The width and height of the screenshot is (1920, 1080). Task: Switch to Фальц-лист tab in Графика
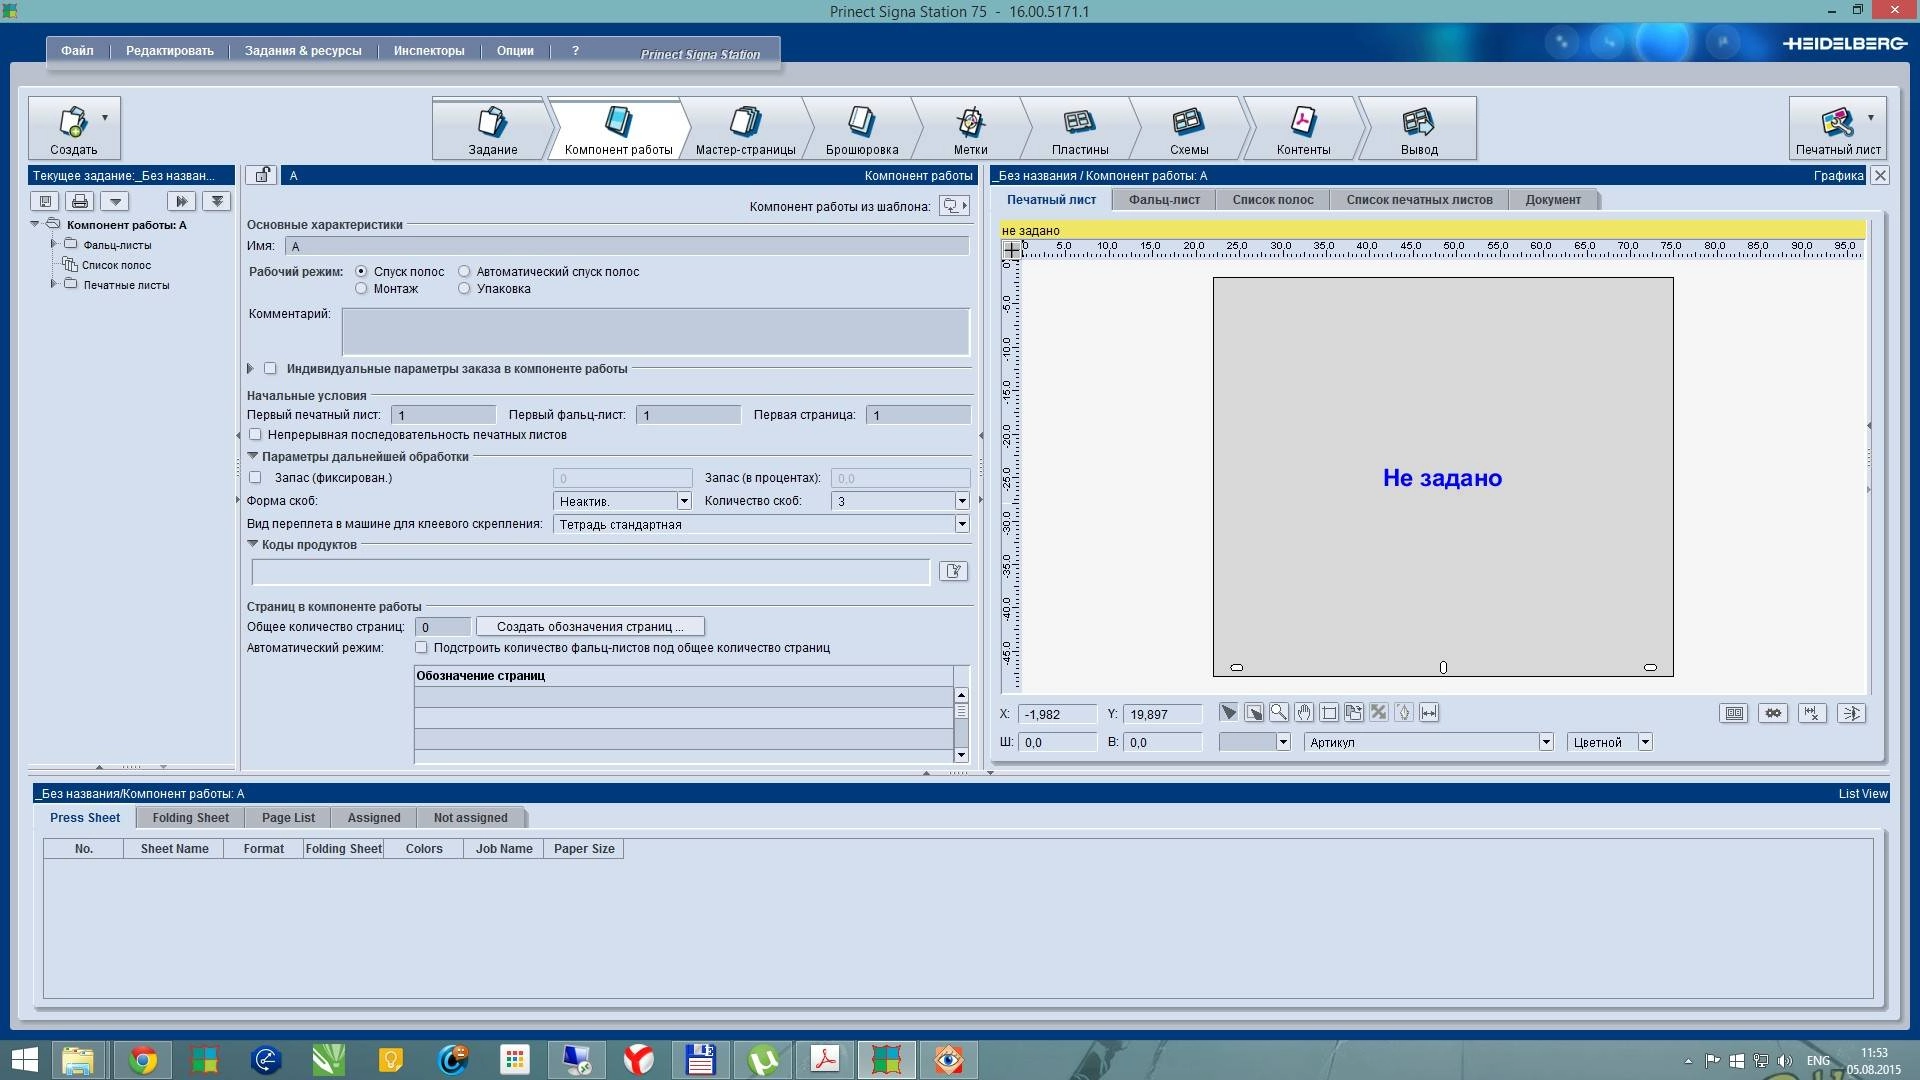point(1164,200)
